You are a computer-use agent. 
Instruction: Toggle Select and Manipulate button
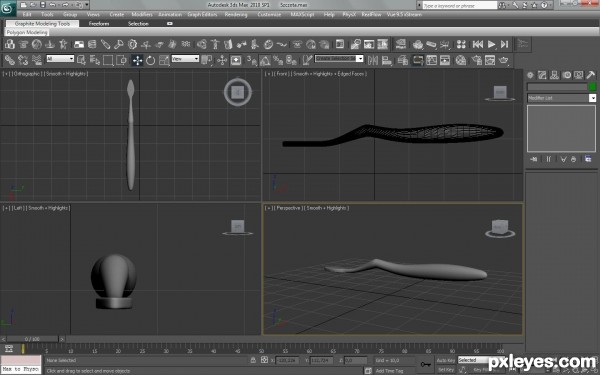point(222,60)
